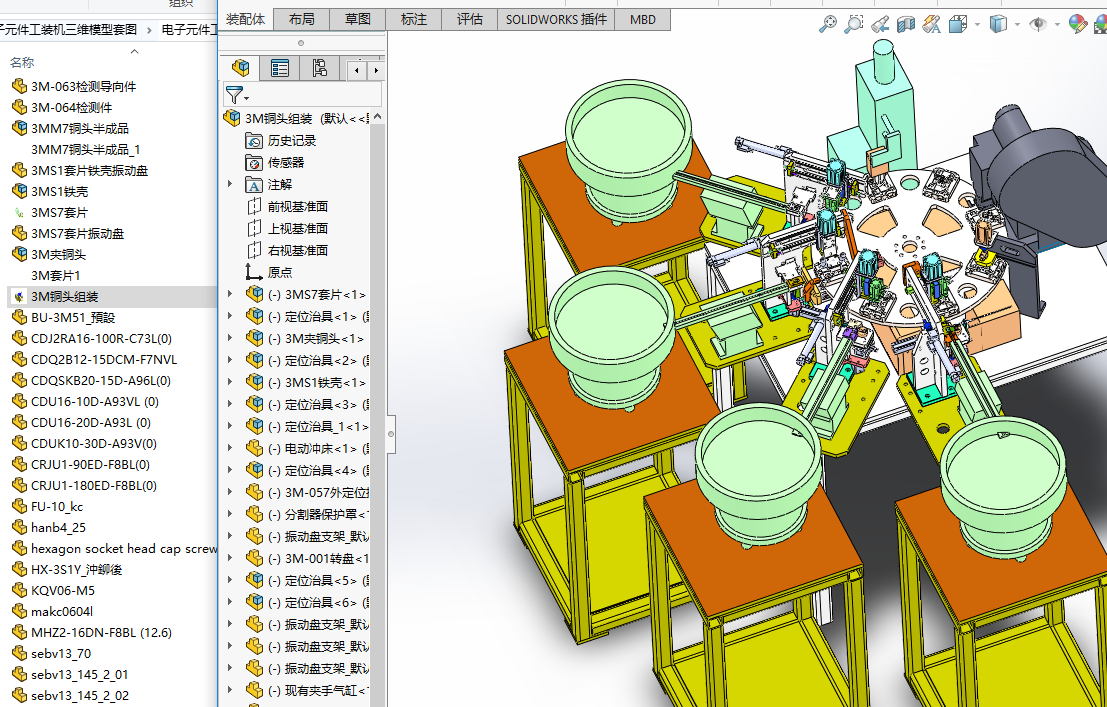Switch to the SOLIDWORKS 插件 tab
The height and width of the screenshot is (707, 1107).
556,19
